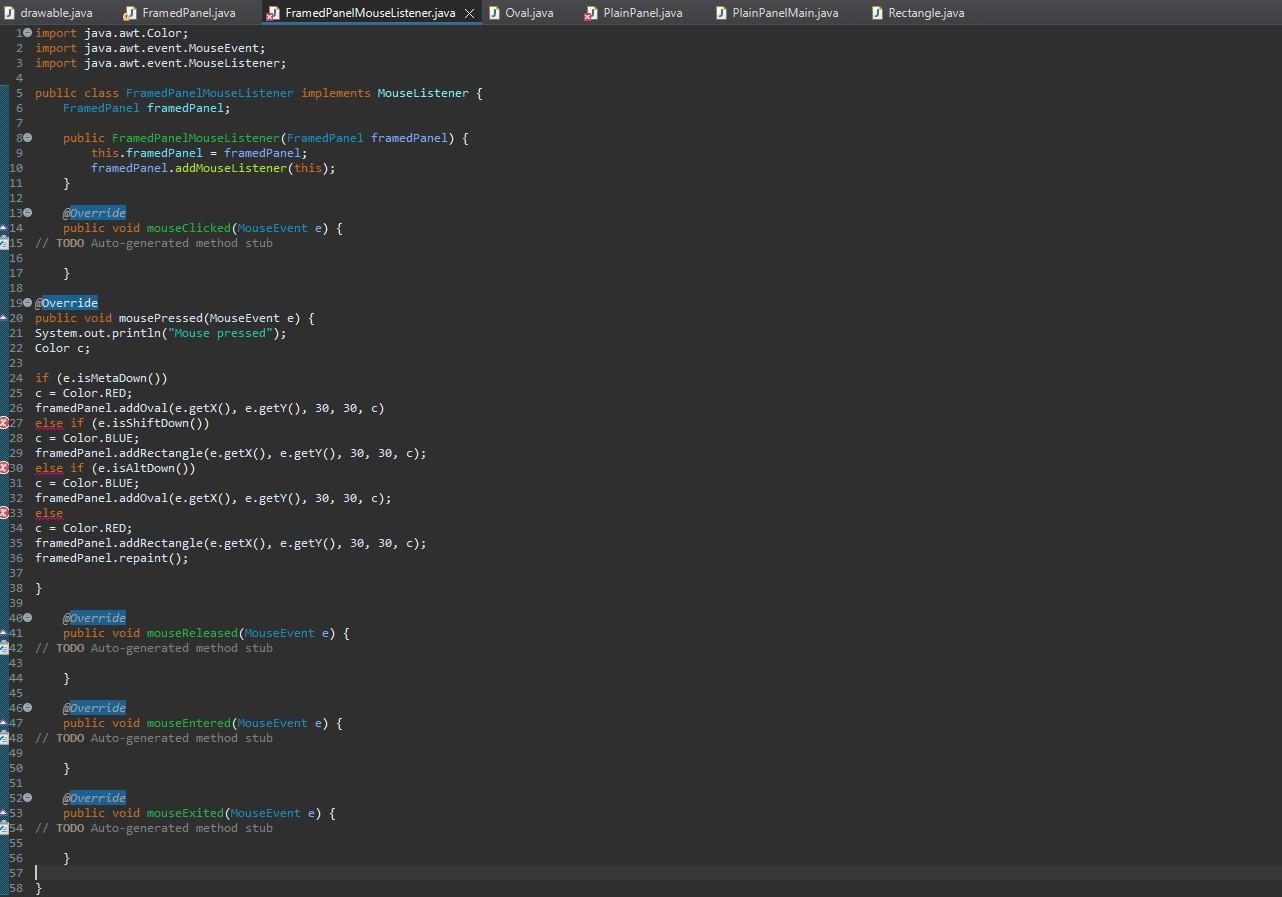The width and height of the screenshot is (1282, 897).
Task: Click the error marker beside line 33 else
Action: coord(4,513)
